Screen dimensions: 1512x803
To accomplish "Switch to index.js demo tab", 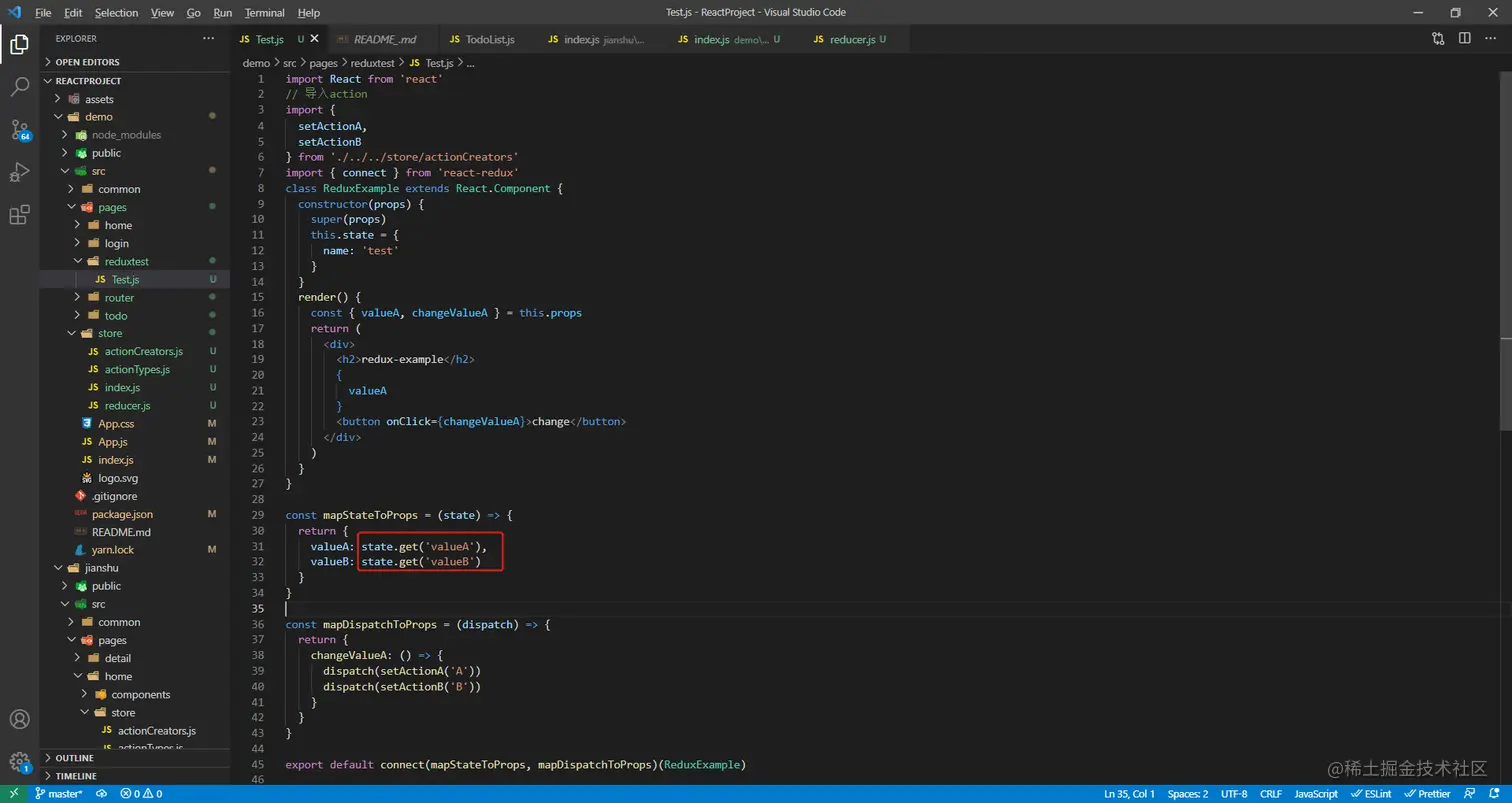I will click(x=734, y=39).
